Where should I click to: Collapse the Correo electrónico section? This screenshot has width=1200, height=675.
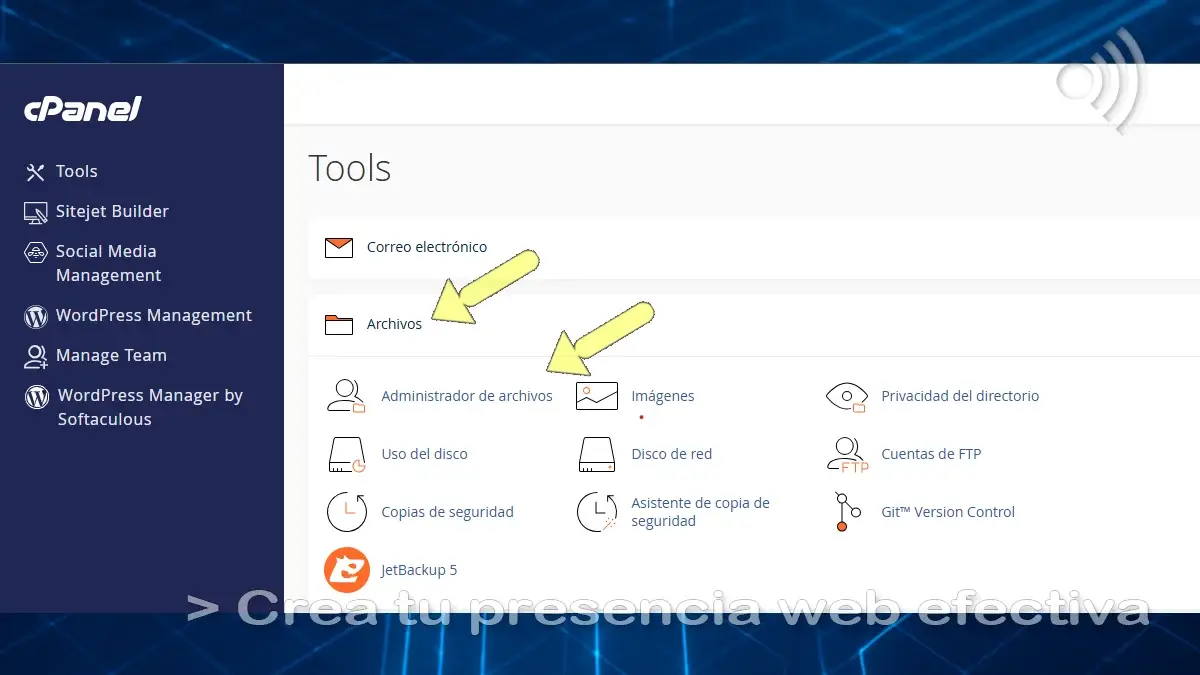click(x=426, y=247)
